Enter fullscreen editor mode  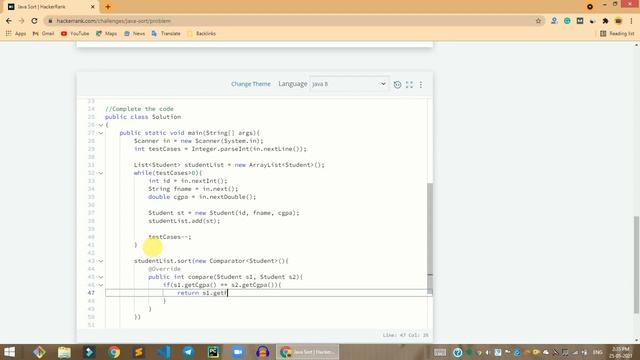click(409, 84)
